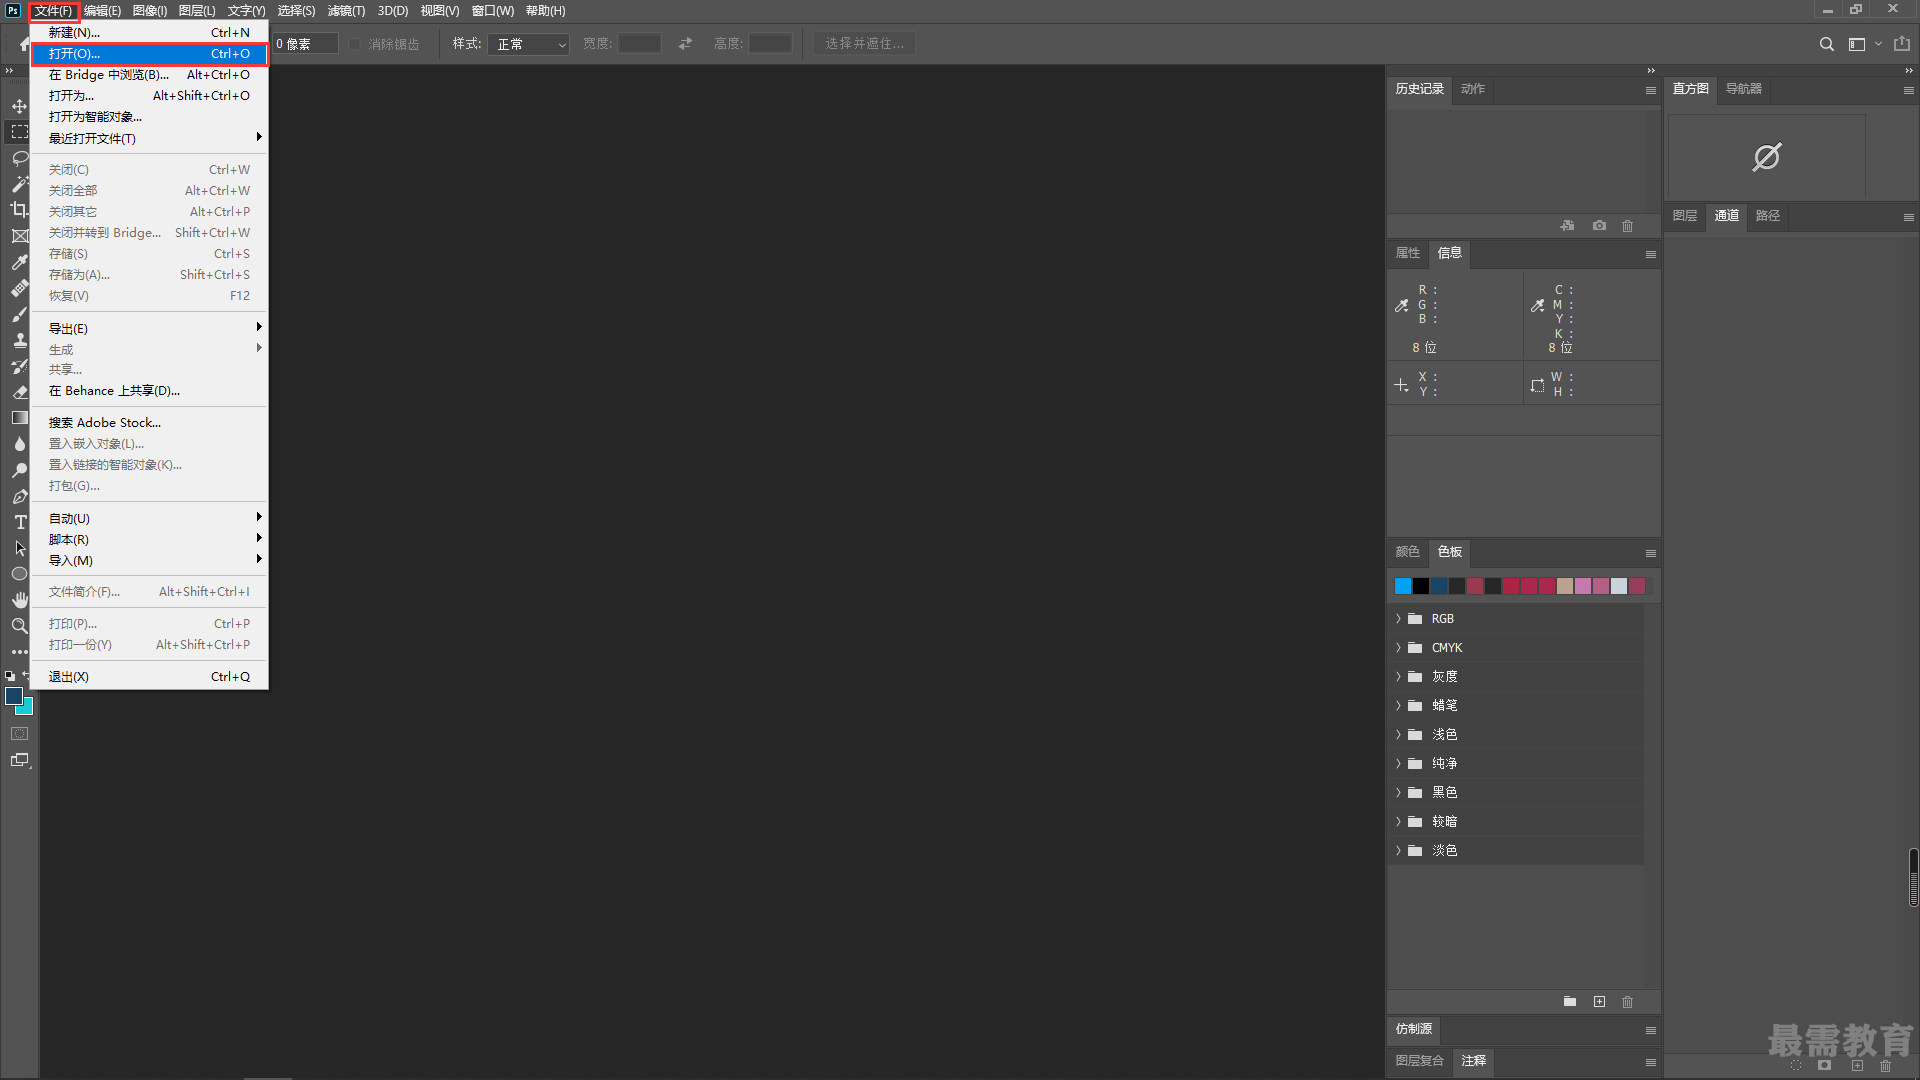Click the swap width and height button
This screenshot has width=1920, height=1080.
coord(685,44)
